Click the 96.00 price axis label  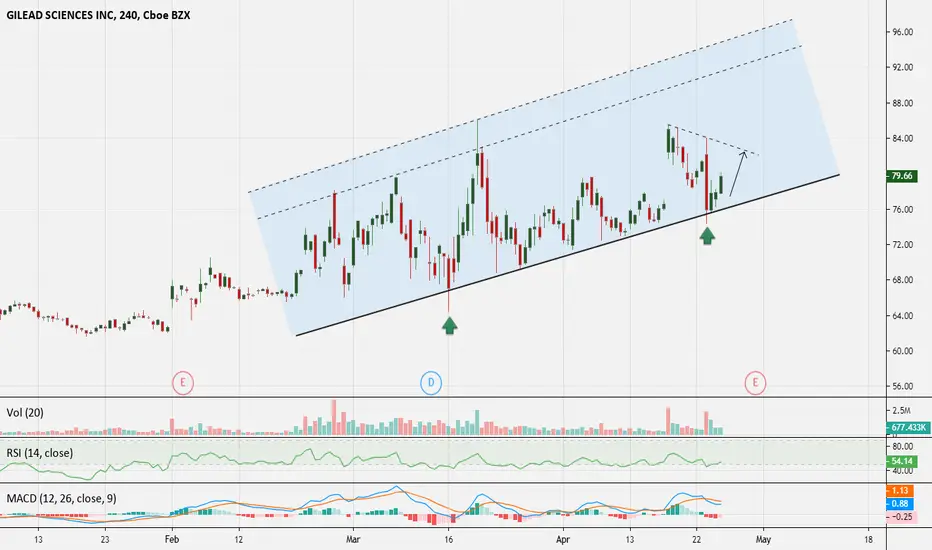(x=902, y=32)
